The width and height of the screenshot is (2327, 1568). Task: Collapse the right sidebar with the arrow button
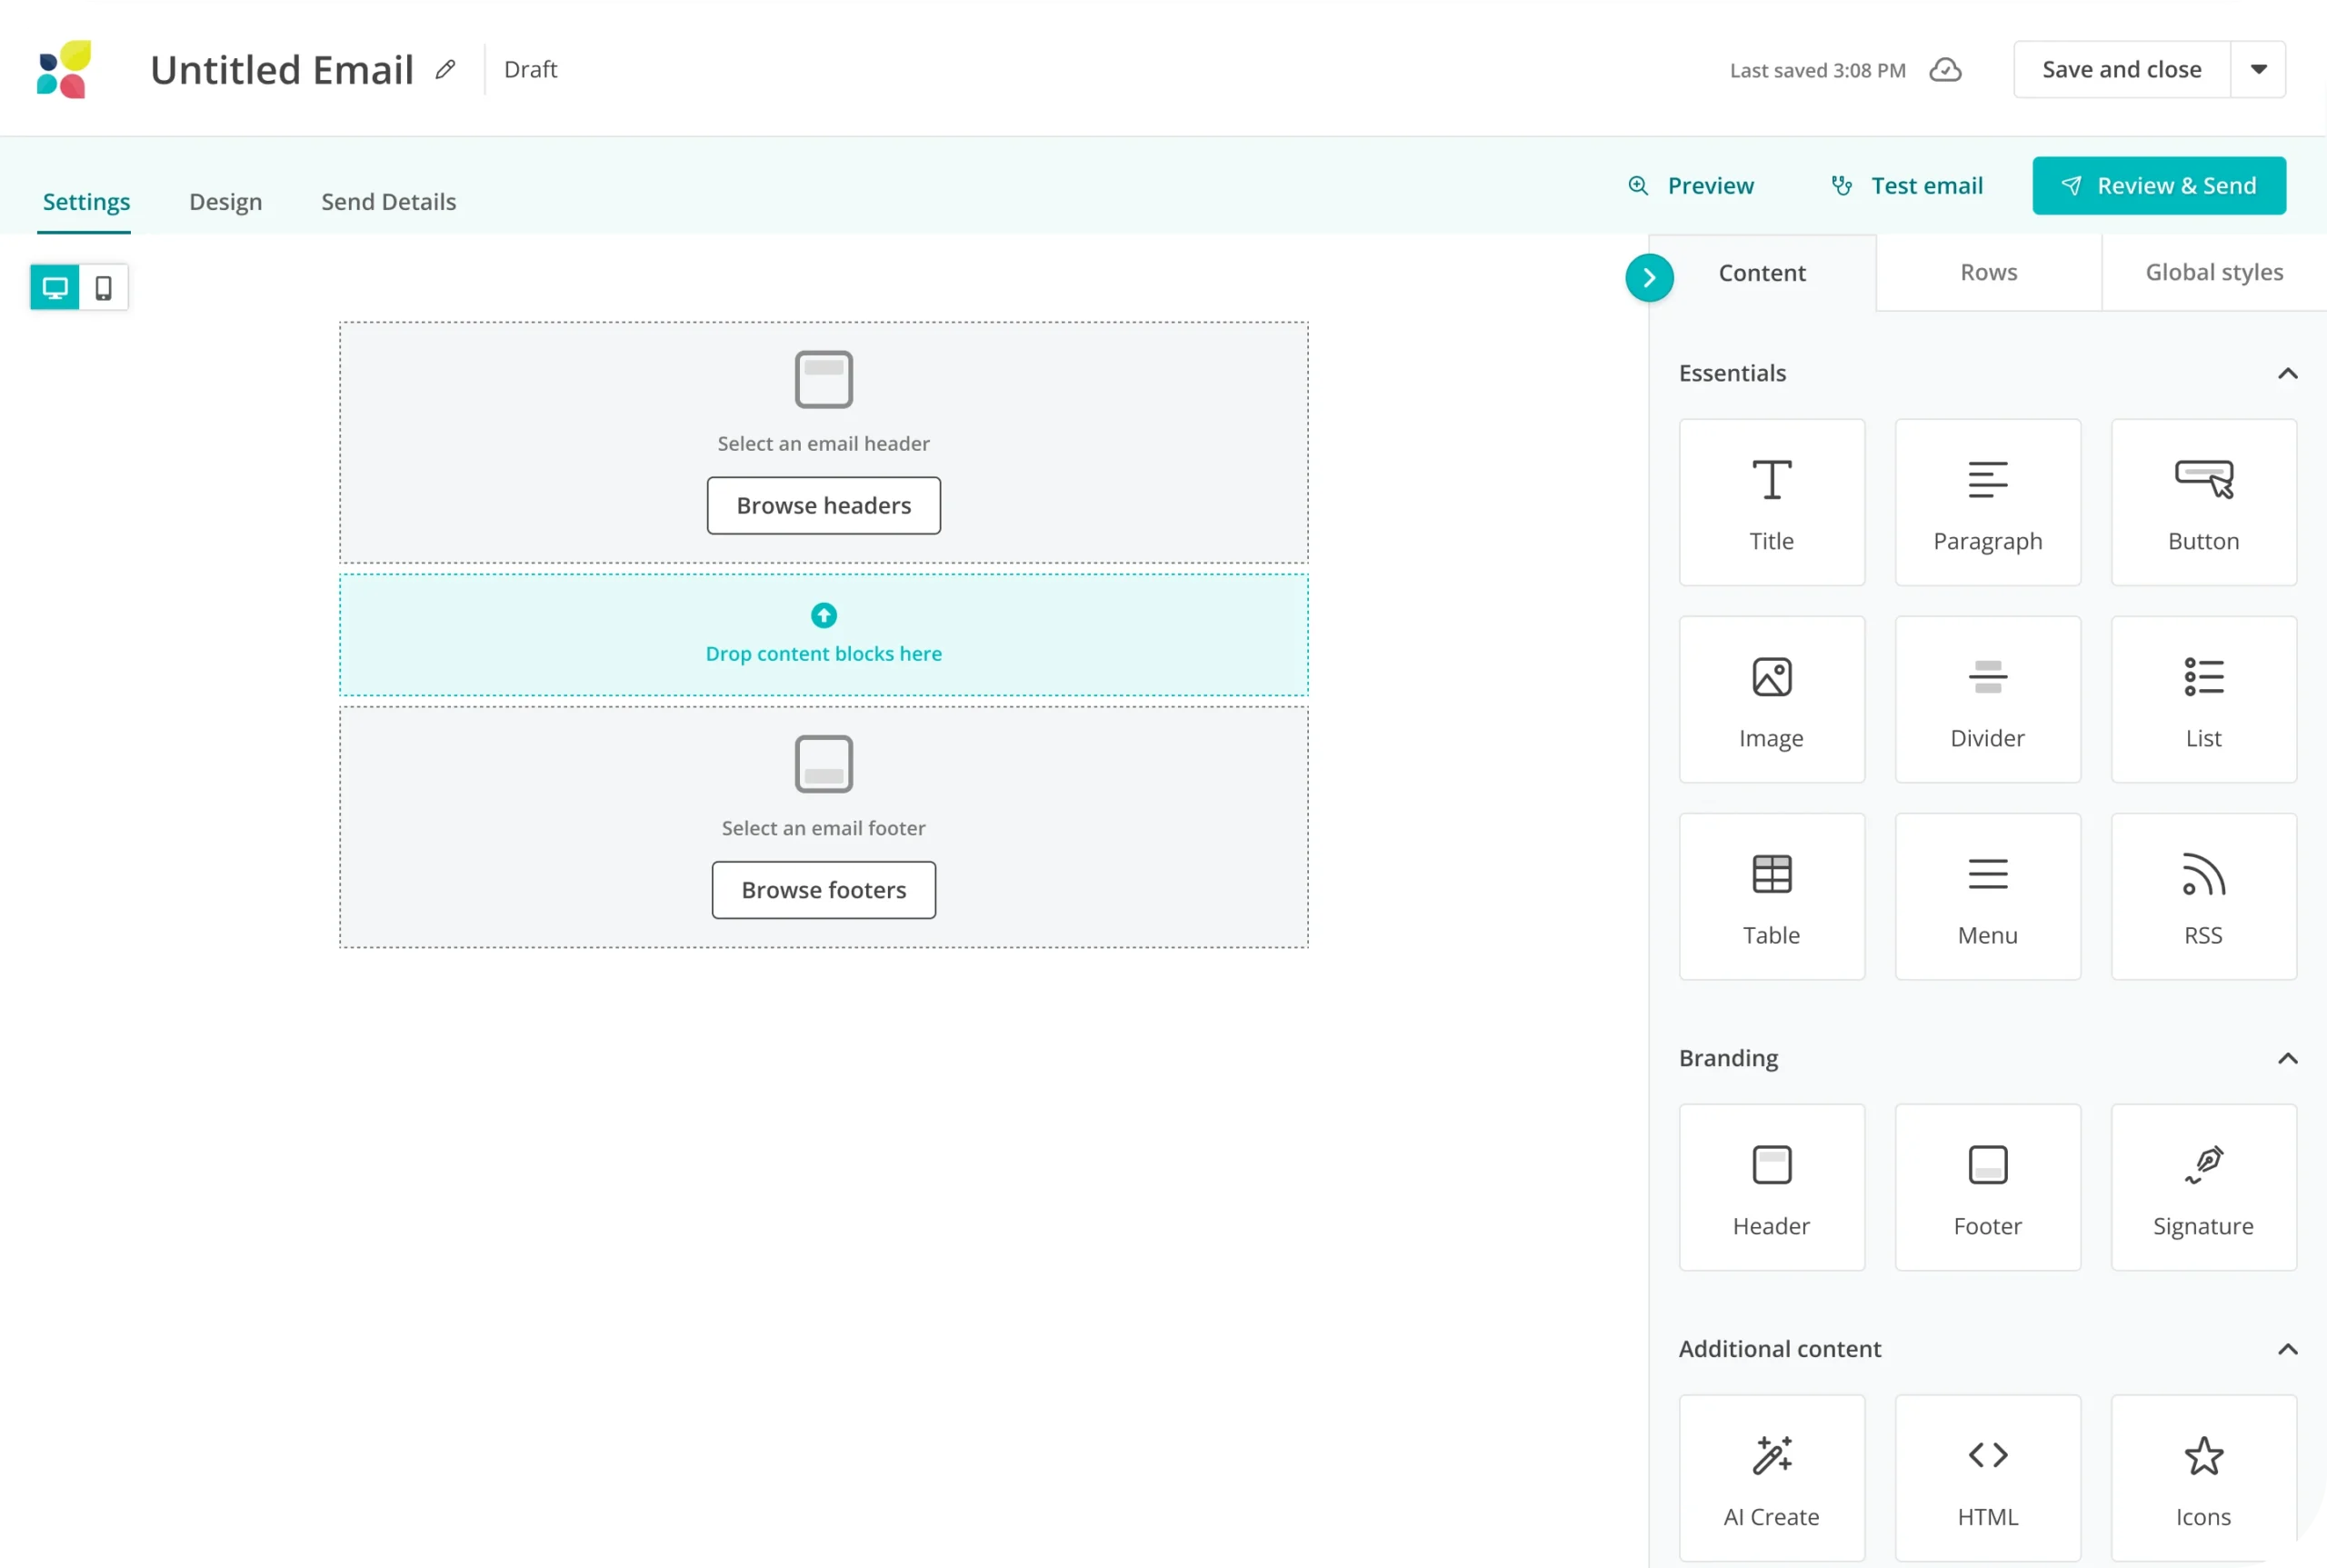(x=1649, y=278)
